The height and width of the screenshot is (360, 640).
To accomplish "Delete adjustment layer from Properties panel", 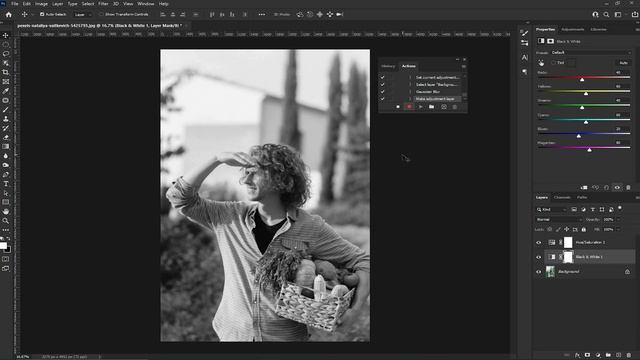I will pyautogui.click(x=629, y=187).
